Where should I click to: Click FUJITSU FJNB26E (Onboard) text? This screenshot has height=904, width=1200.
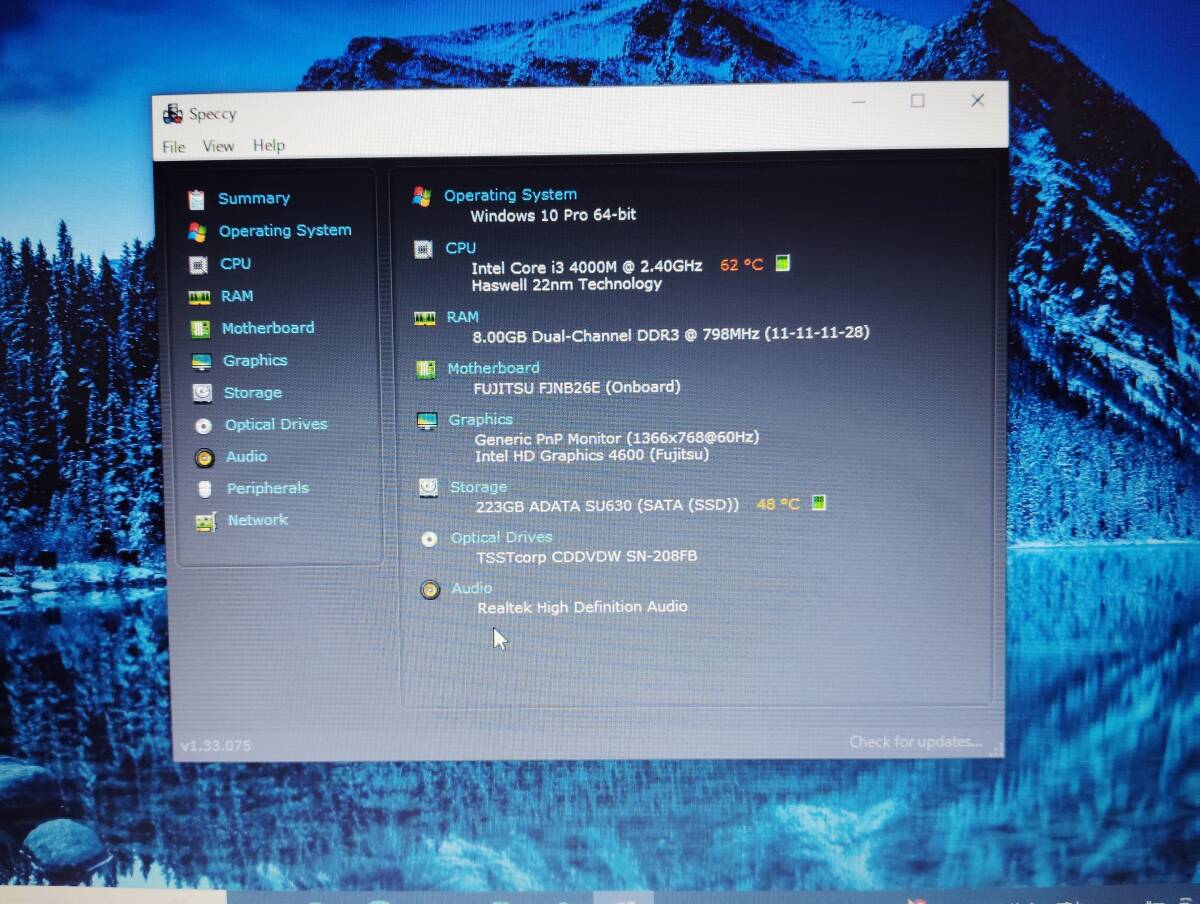pyautogui.click(x=577, y=387)
